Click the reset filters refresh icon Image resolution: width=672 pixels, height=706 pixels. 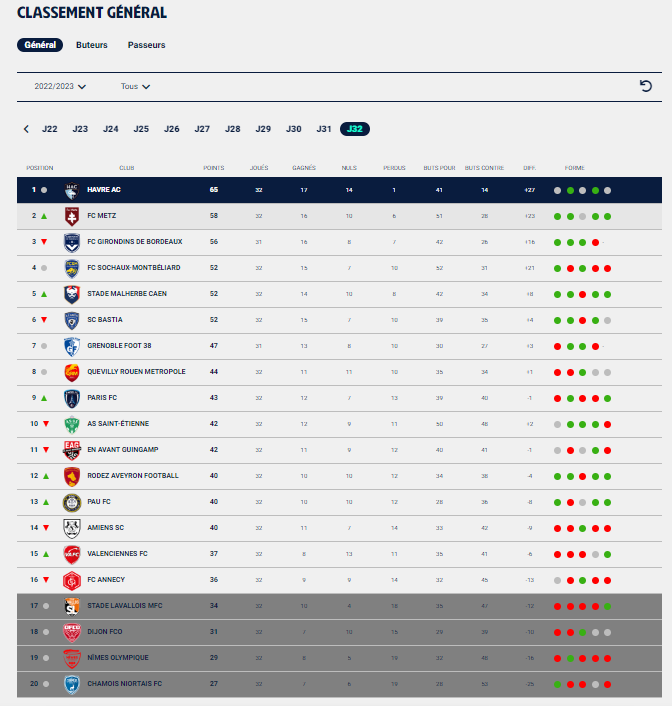pyautogui.click(x=646, y=86)
